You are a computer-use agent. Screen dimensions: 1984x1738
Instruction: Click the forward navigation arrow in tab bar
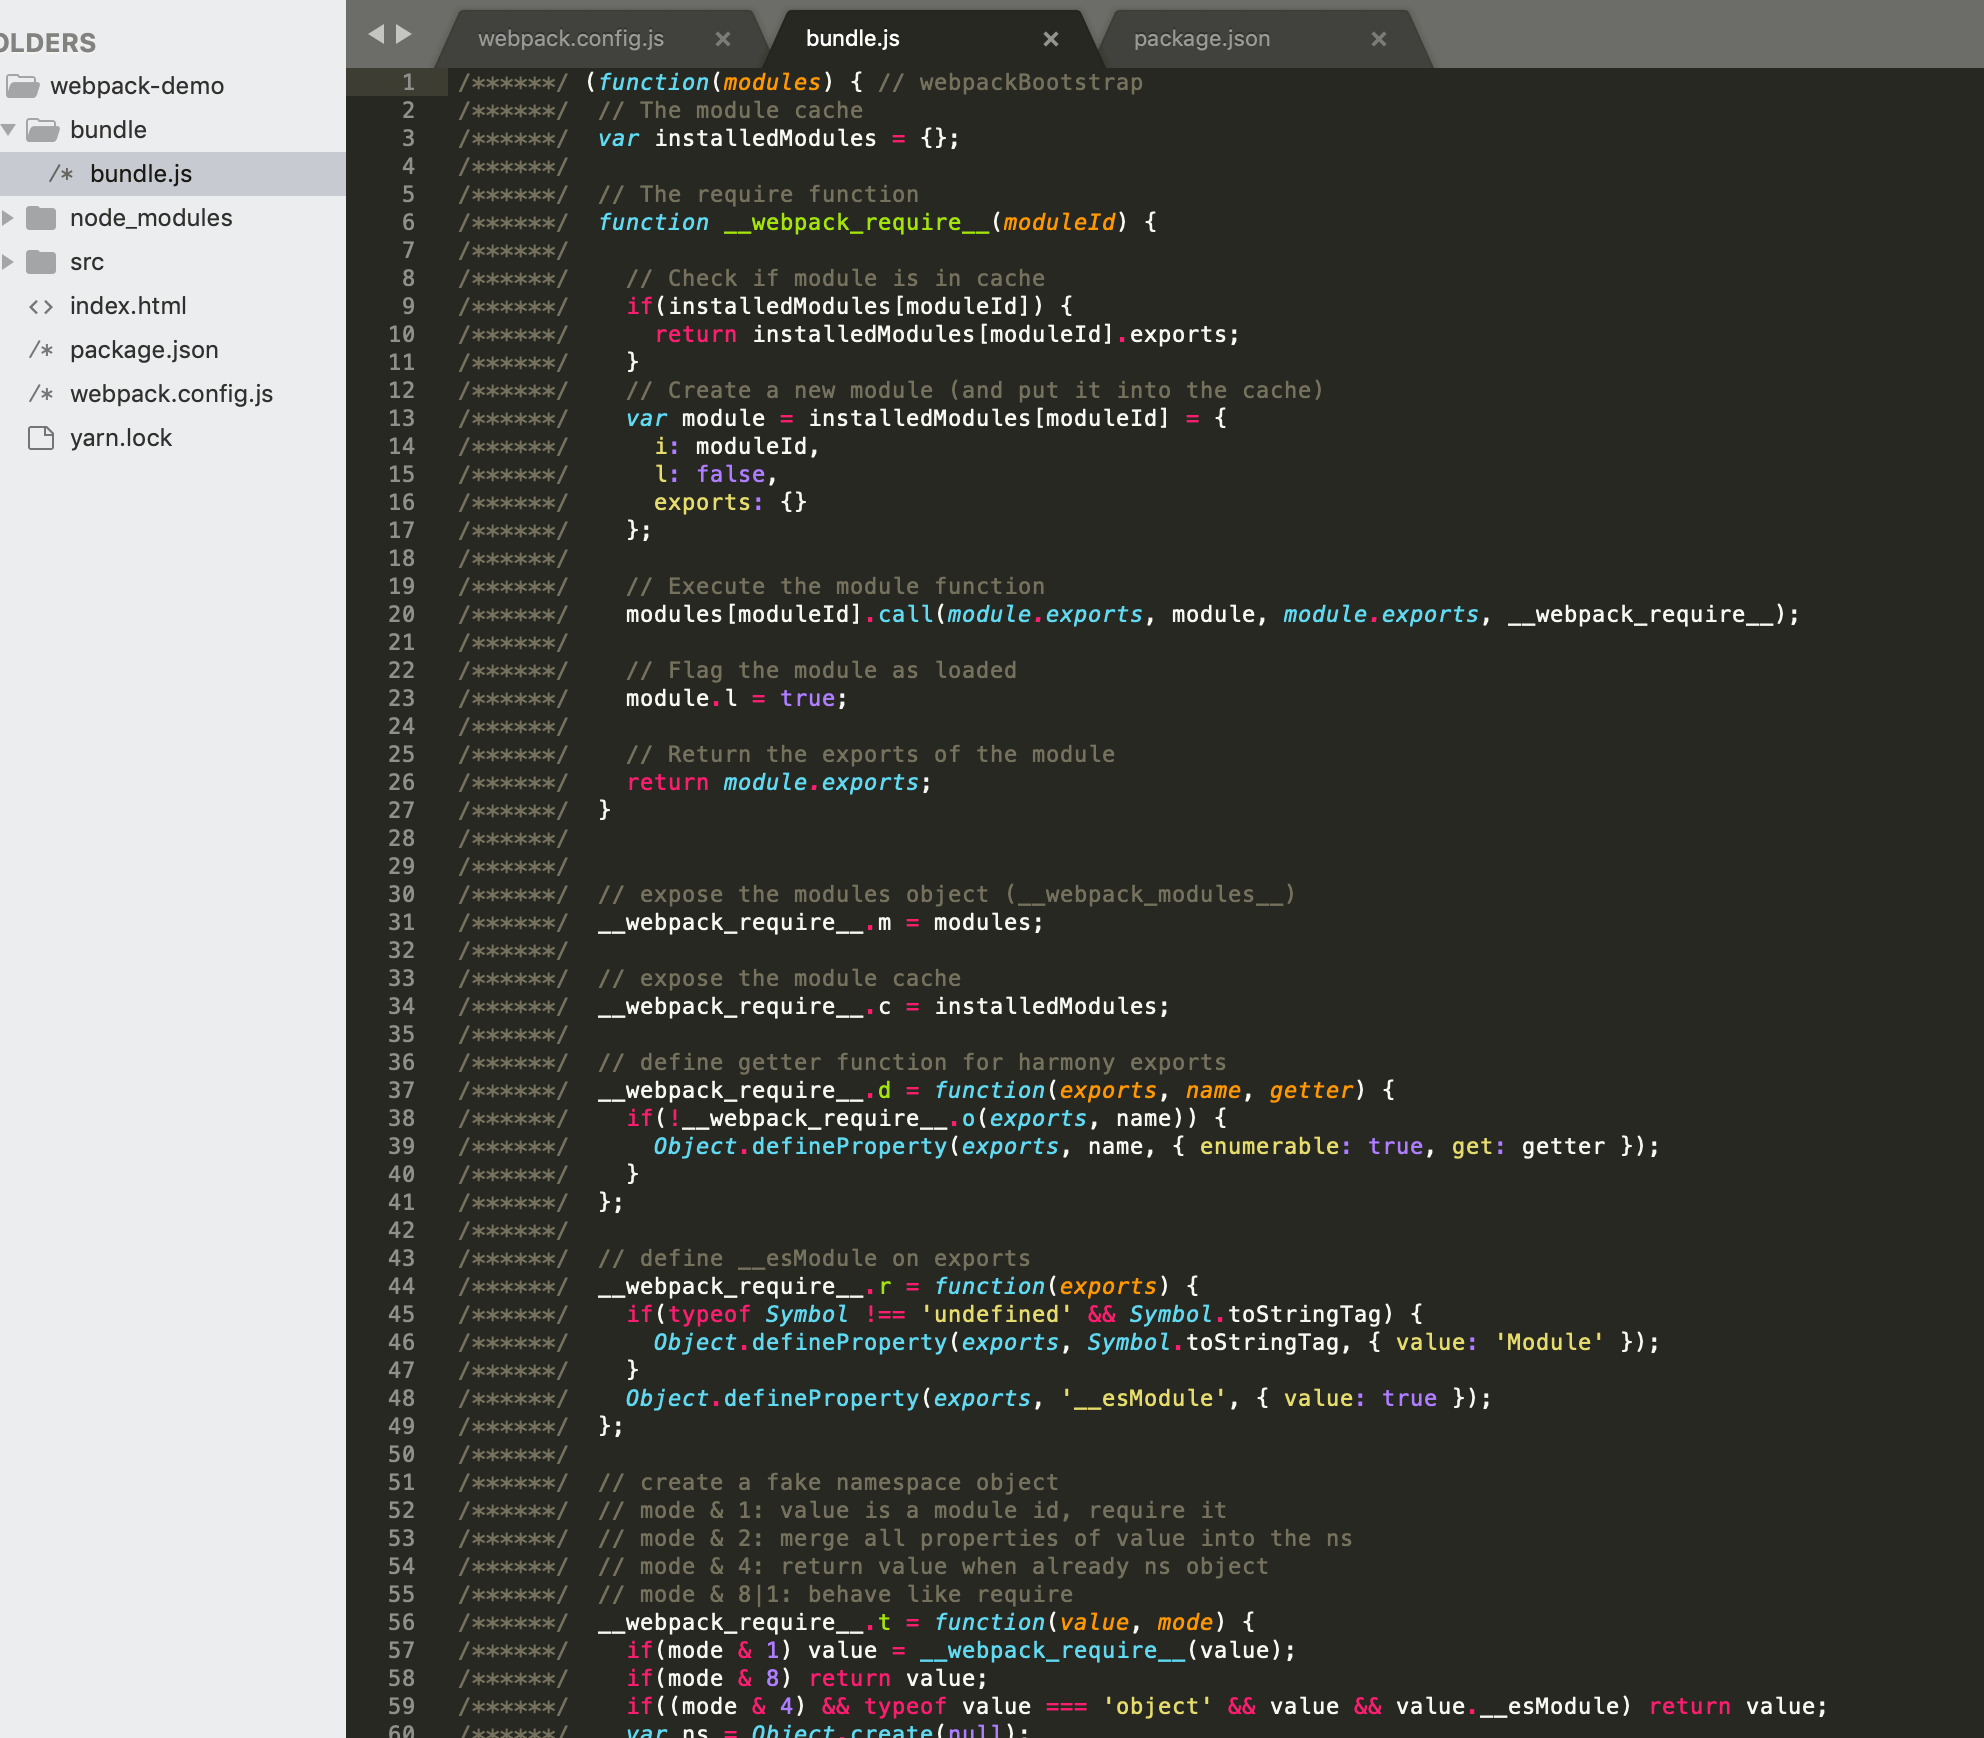(x=404, y=34)
